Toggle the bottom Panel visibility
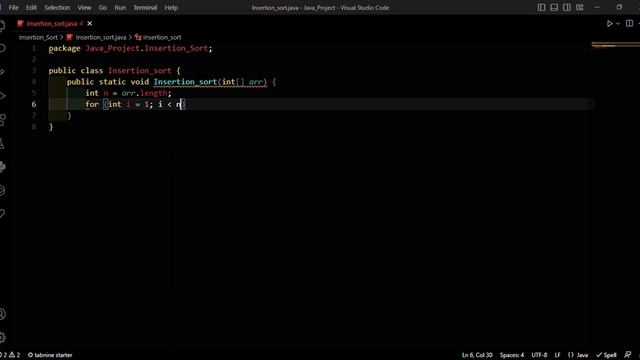Image resolution: width=640 pixels, height=360 pixels. pos(554,7)
